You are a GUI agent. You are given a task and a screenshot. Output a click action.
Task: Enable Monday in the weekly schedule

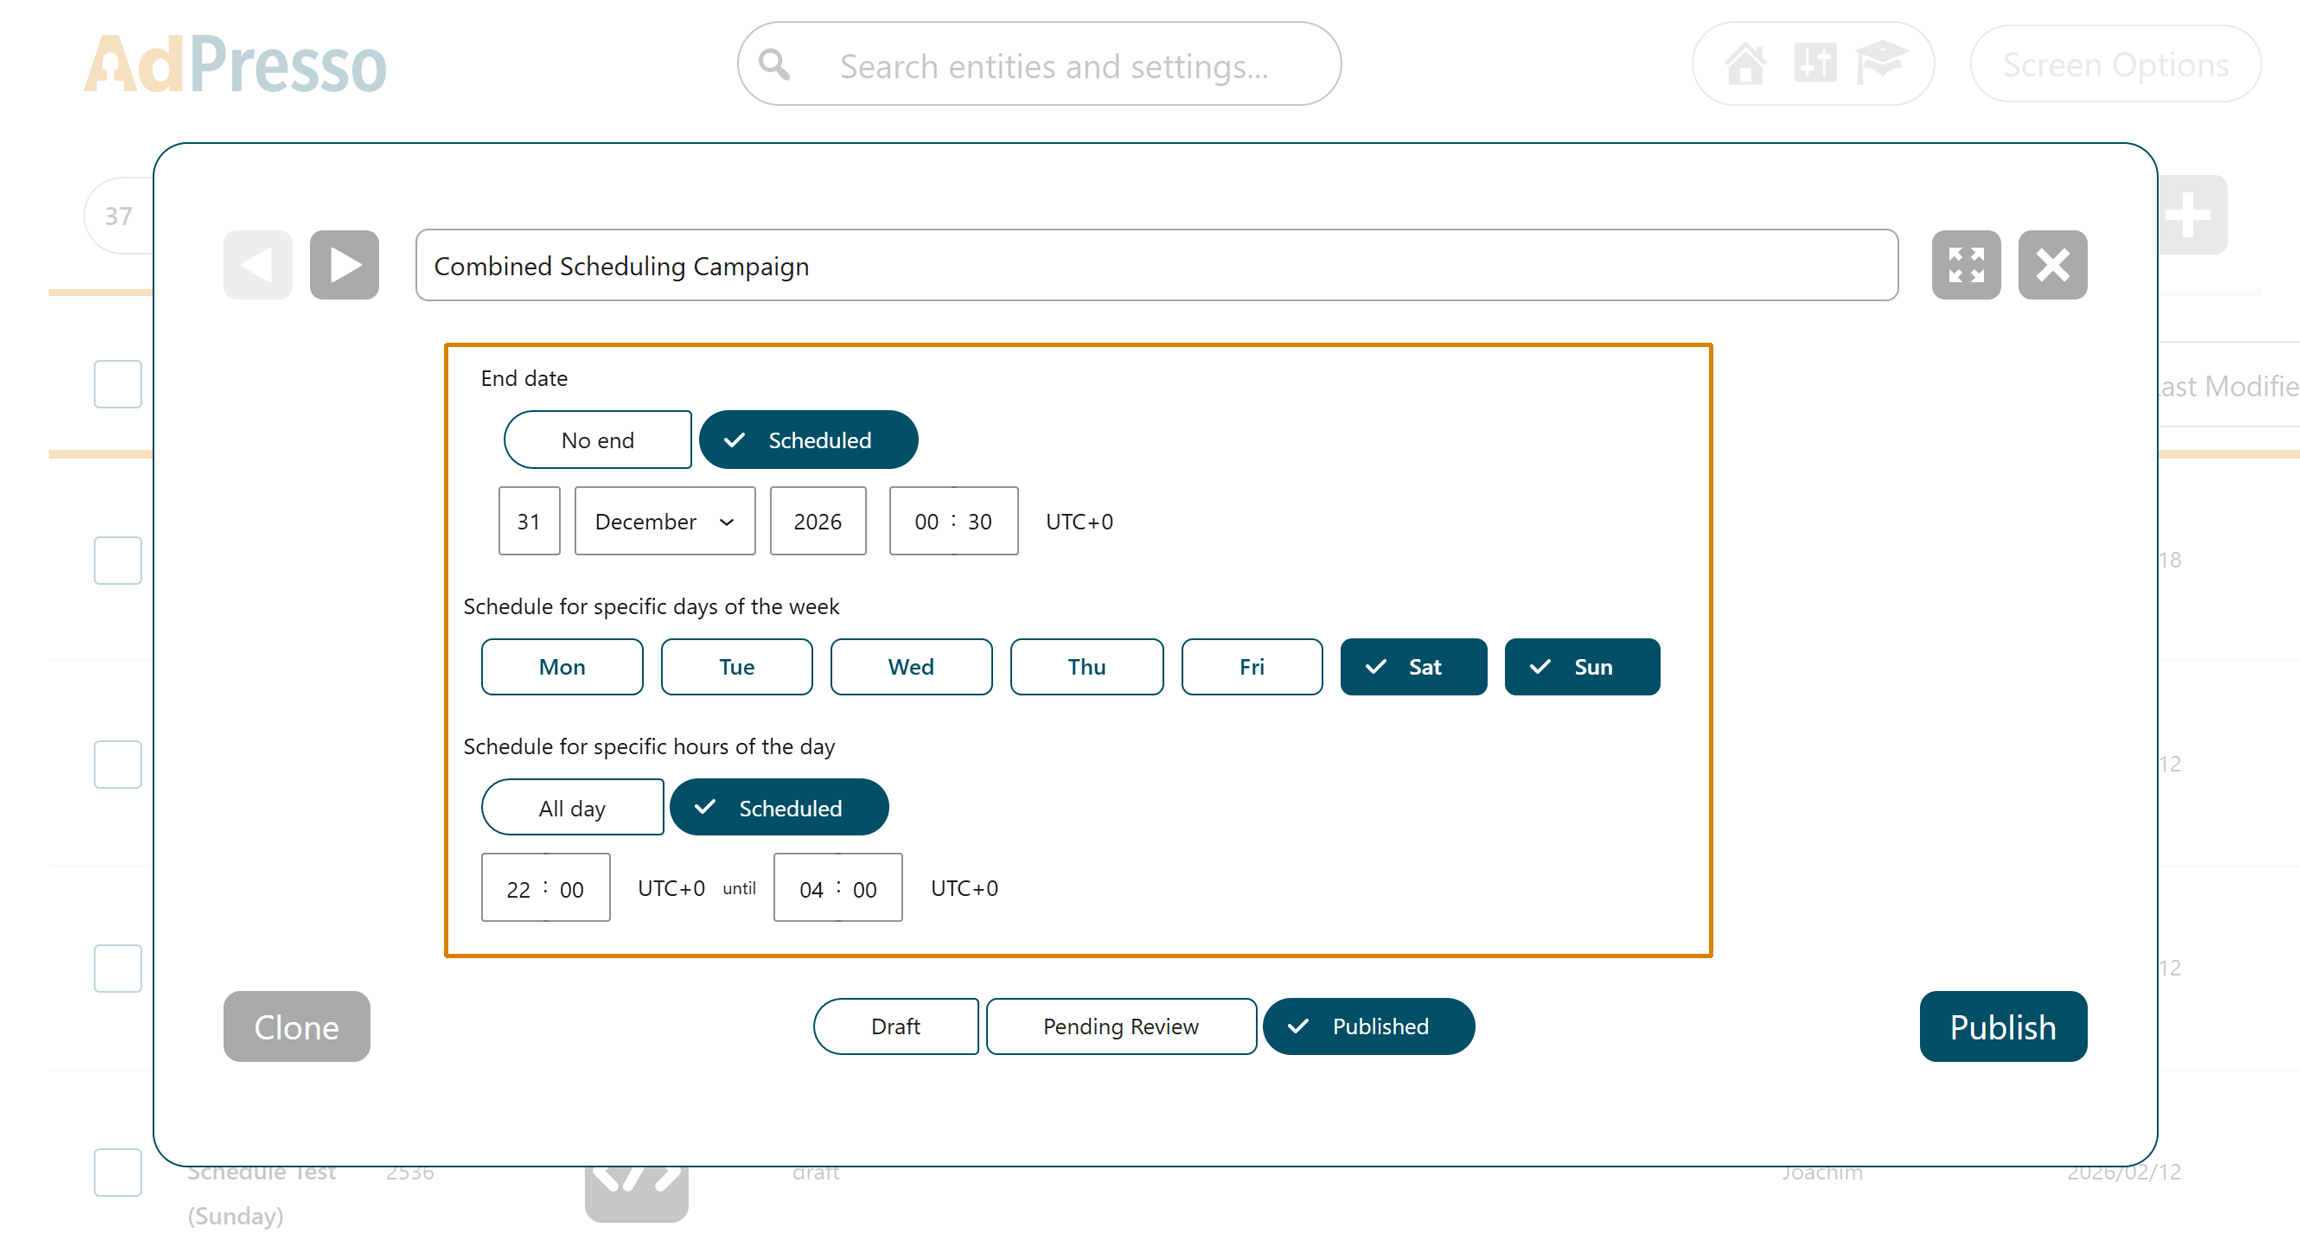[x=562, y=667]
